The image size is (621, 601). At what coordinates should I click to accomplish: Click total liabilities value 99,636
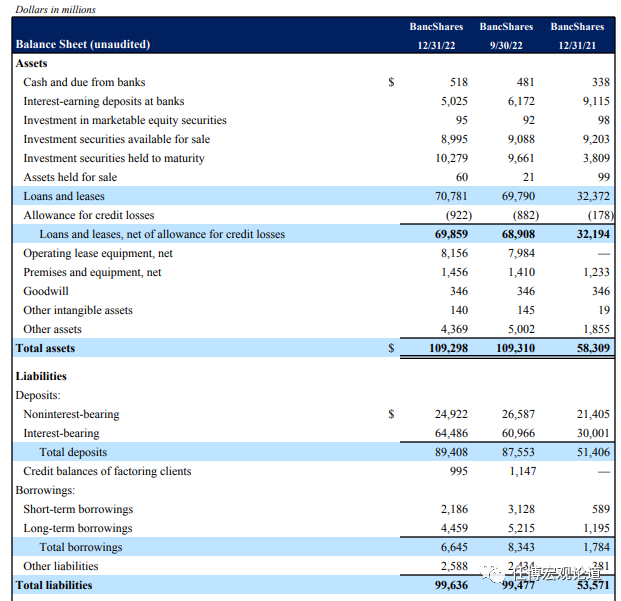pyautogui.click(x=451, y=585)
